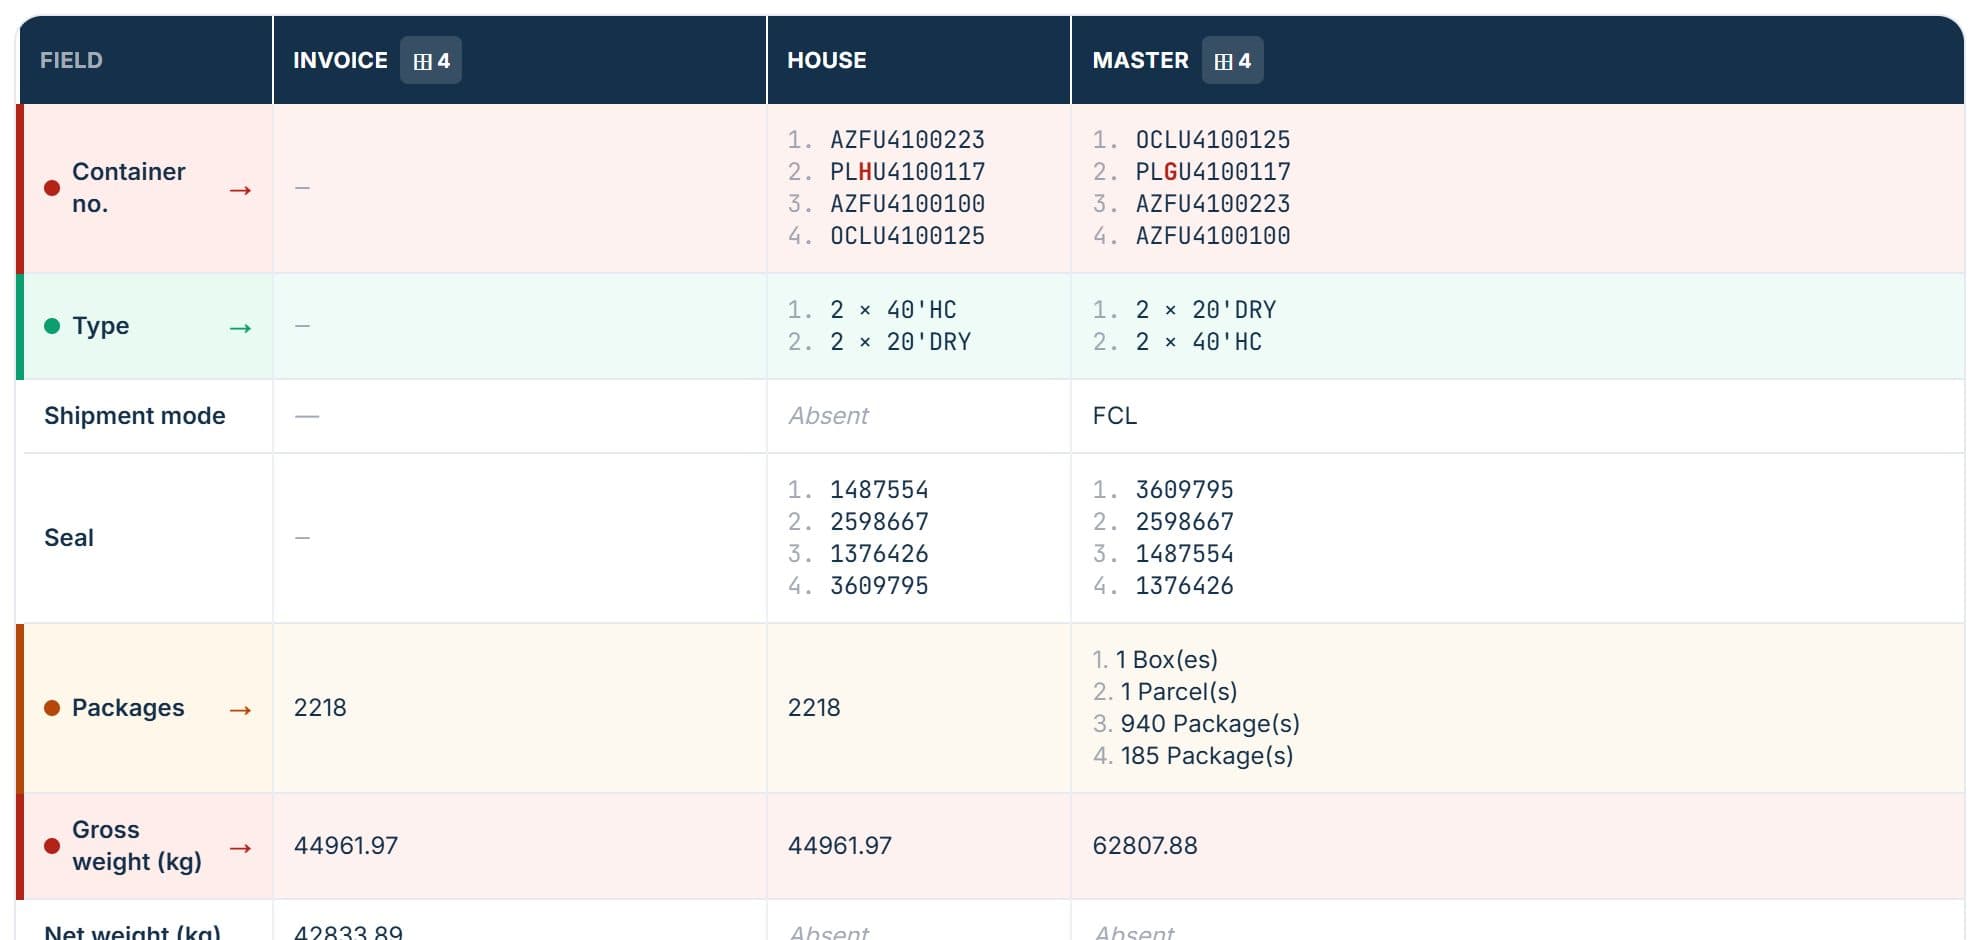
Task: Click the green status dot beside Type
Action: click(x=52, y=326)
